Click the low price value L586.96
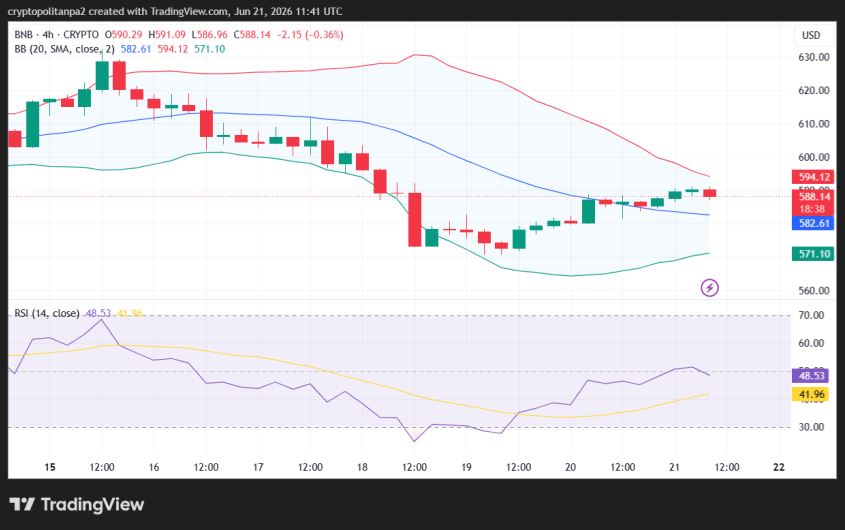The width and height of the screenshot is (845, 530). pos(210,35)
